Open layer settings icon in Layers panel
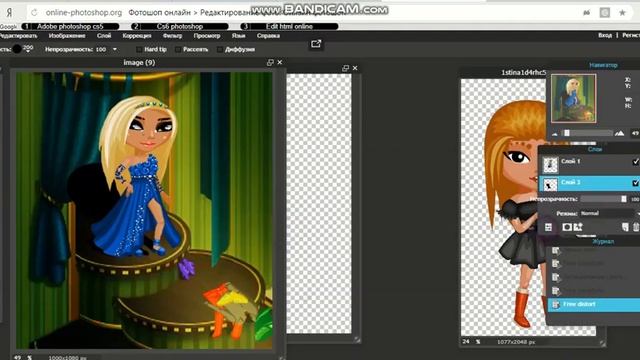The image size is (640, 360). pos(548,227)
